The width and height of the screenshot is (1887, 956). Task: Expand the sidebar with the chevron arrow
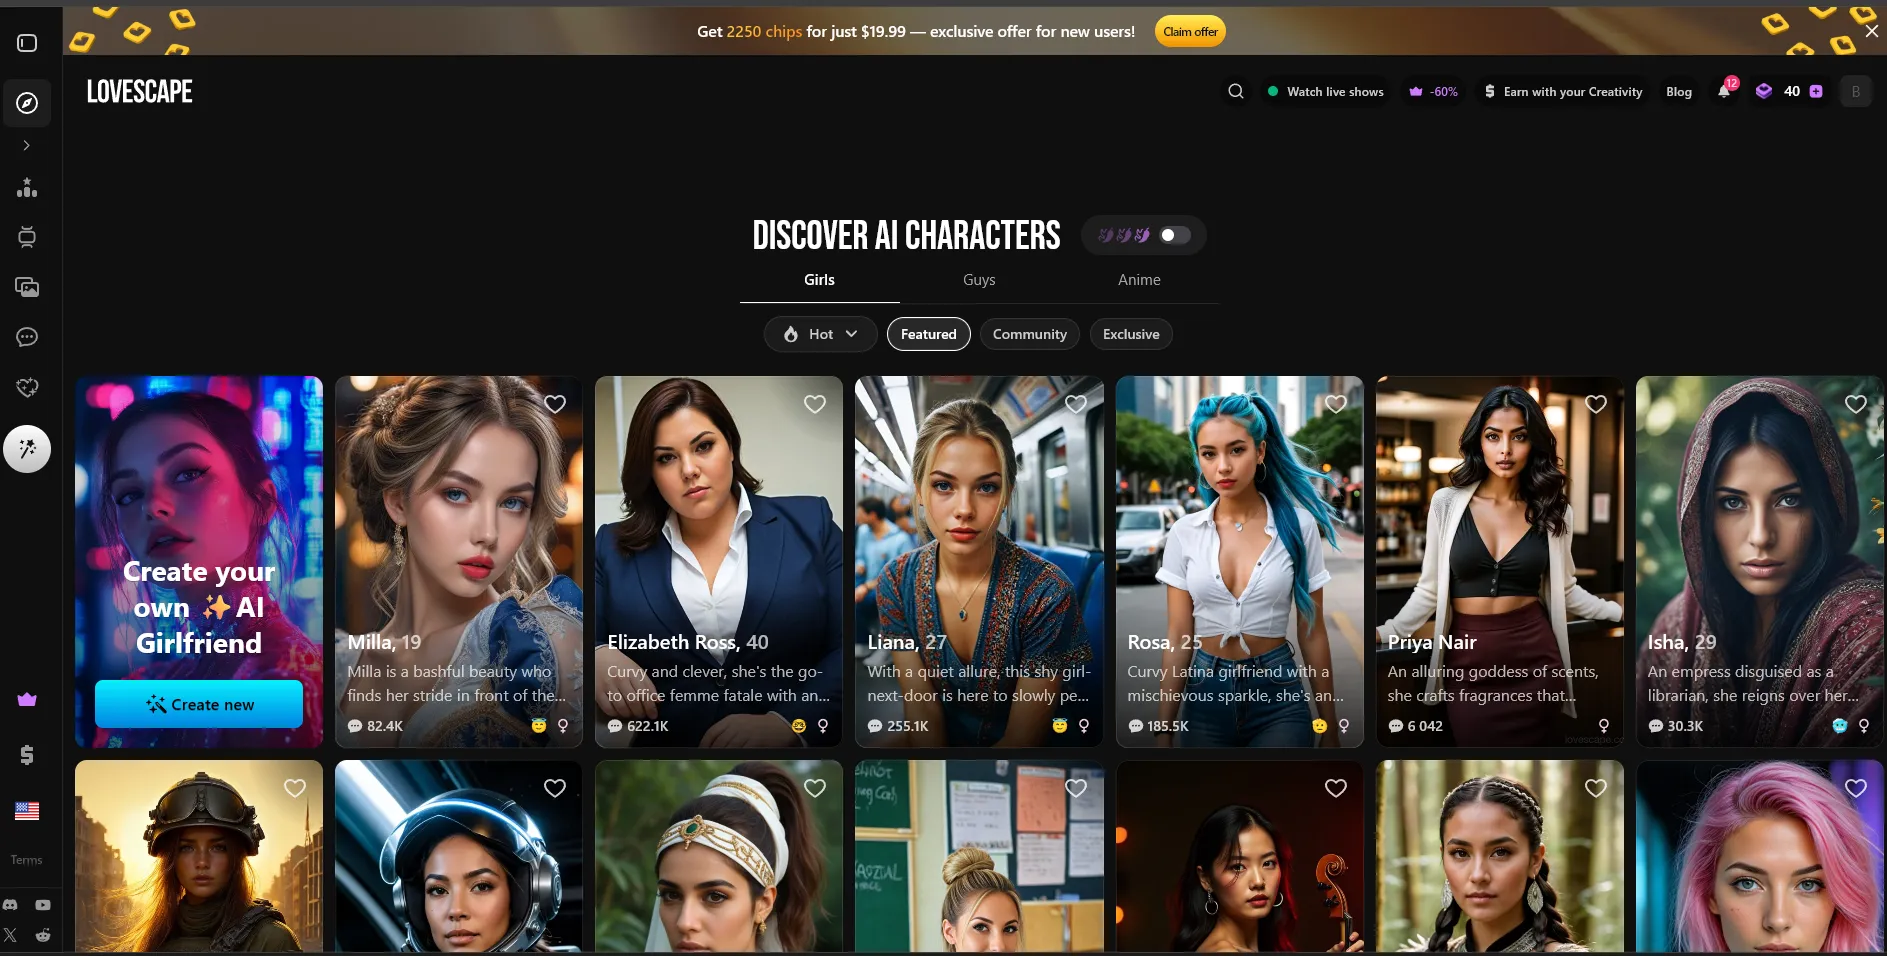(27, 146)
